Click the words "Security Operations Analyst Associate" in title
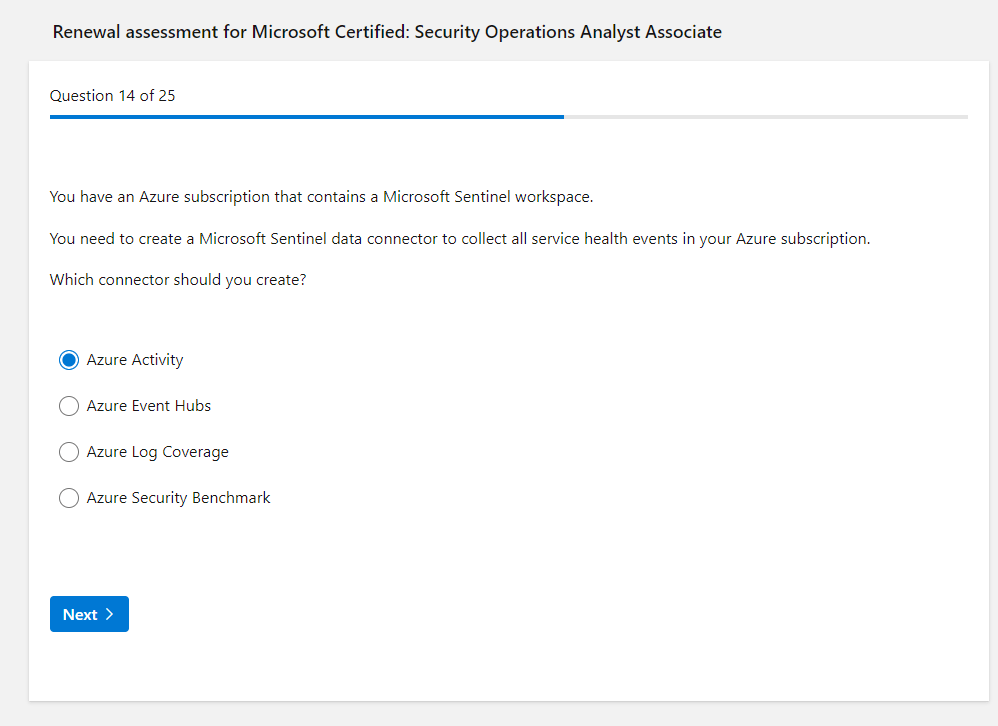Image resolution: width=998 pixels, height=726 pixels. 568,32
